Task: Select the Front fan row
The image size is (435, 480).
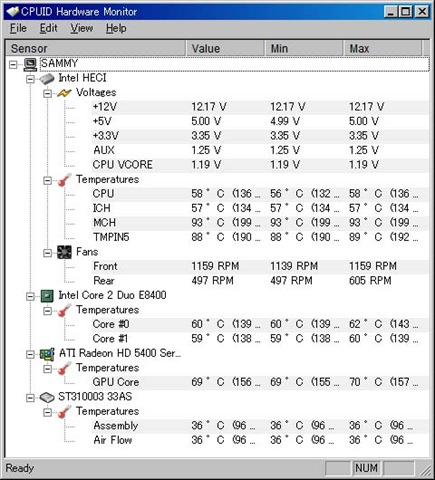Action: tap(260, 266)
